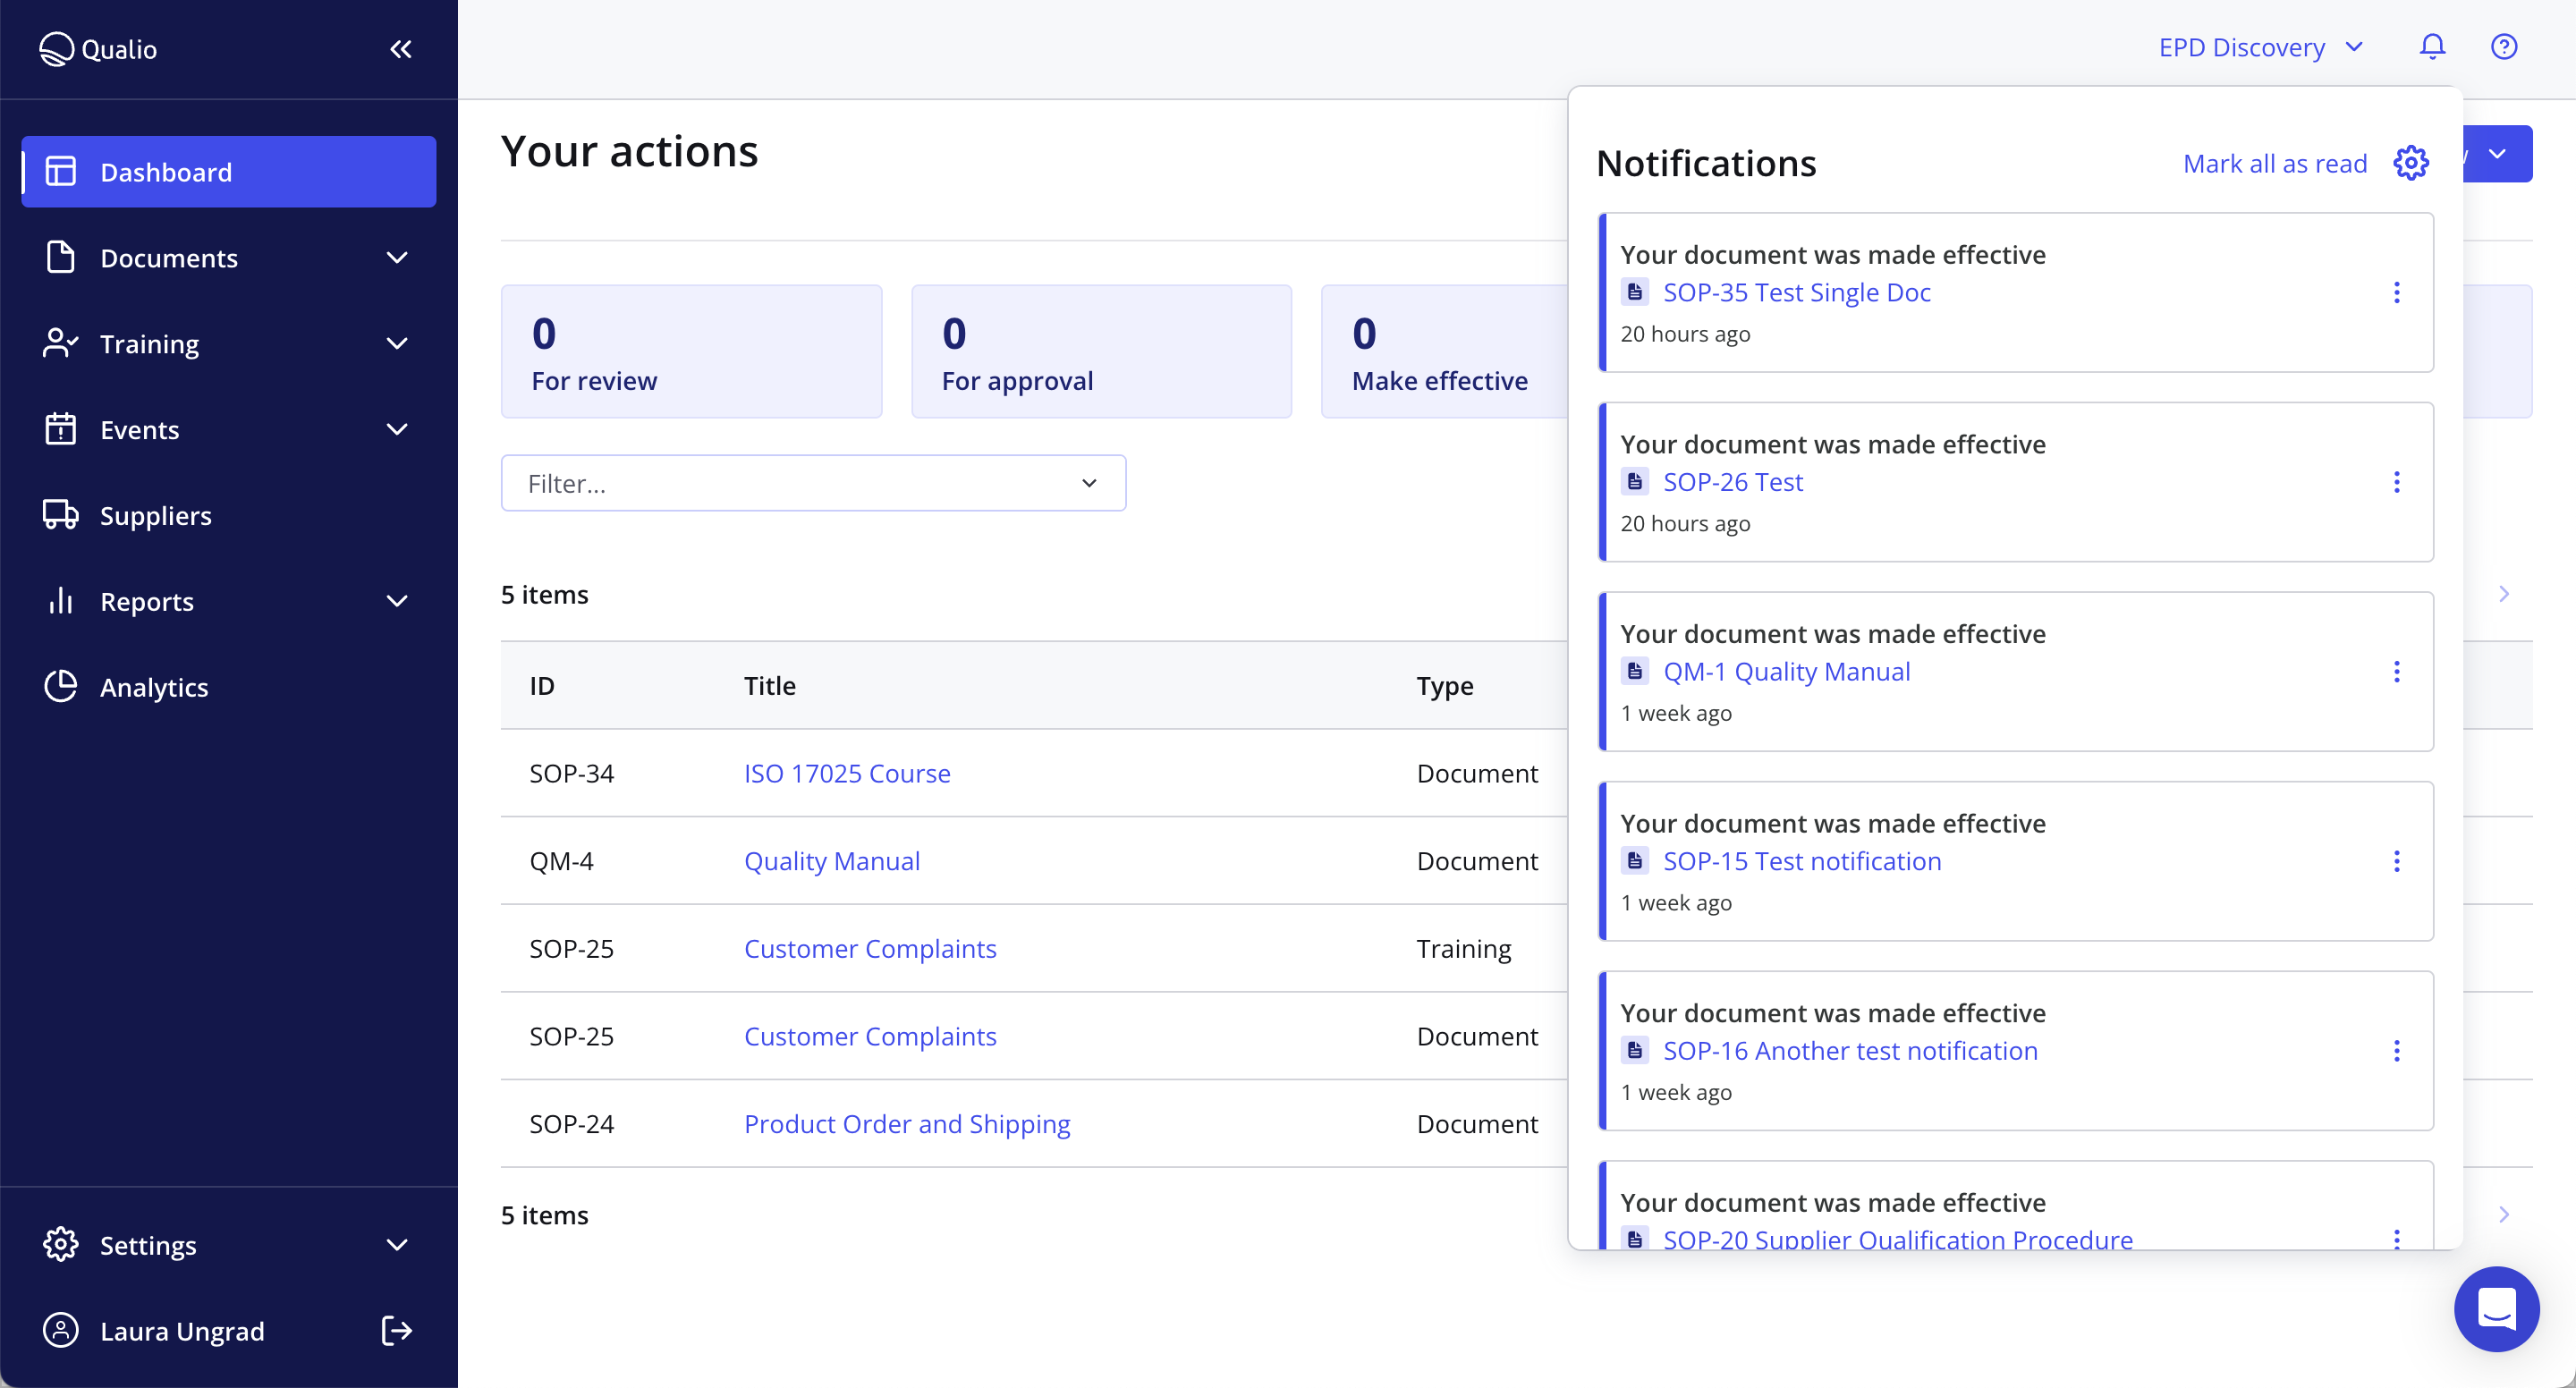The image size is (2576, 1388).
Task: Open the EPD Discovery dropdown
Action: pos(2259,46)
